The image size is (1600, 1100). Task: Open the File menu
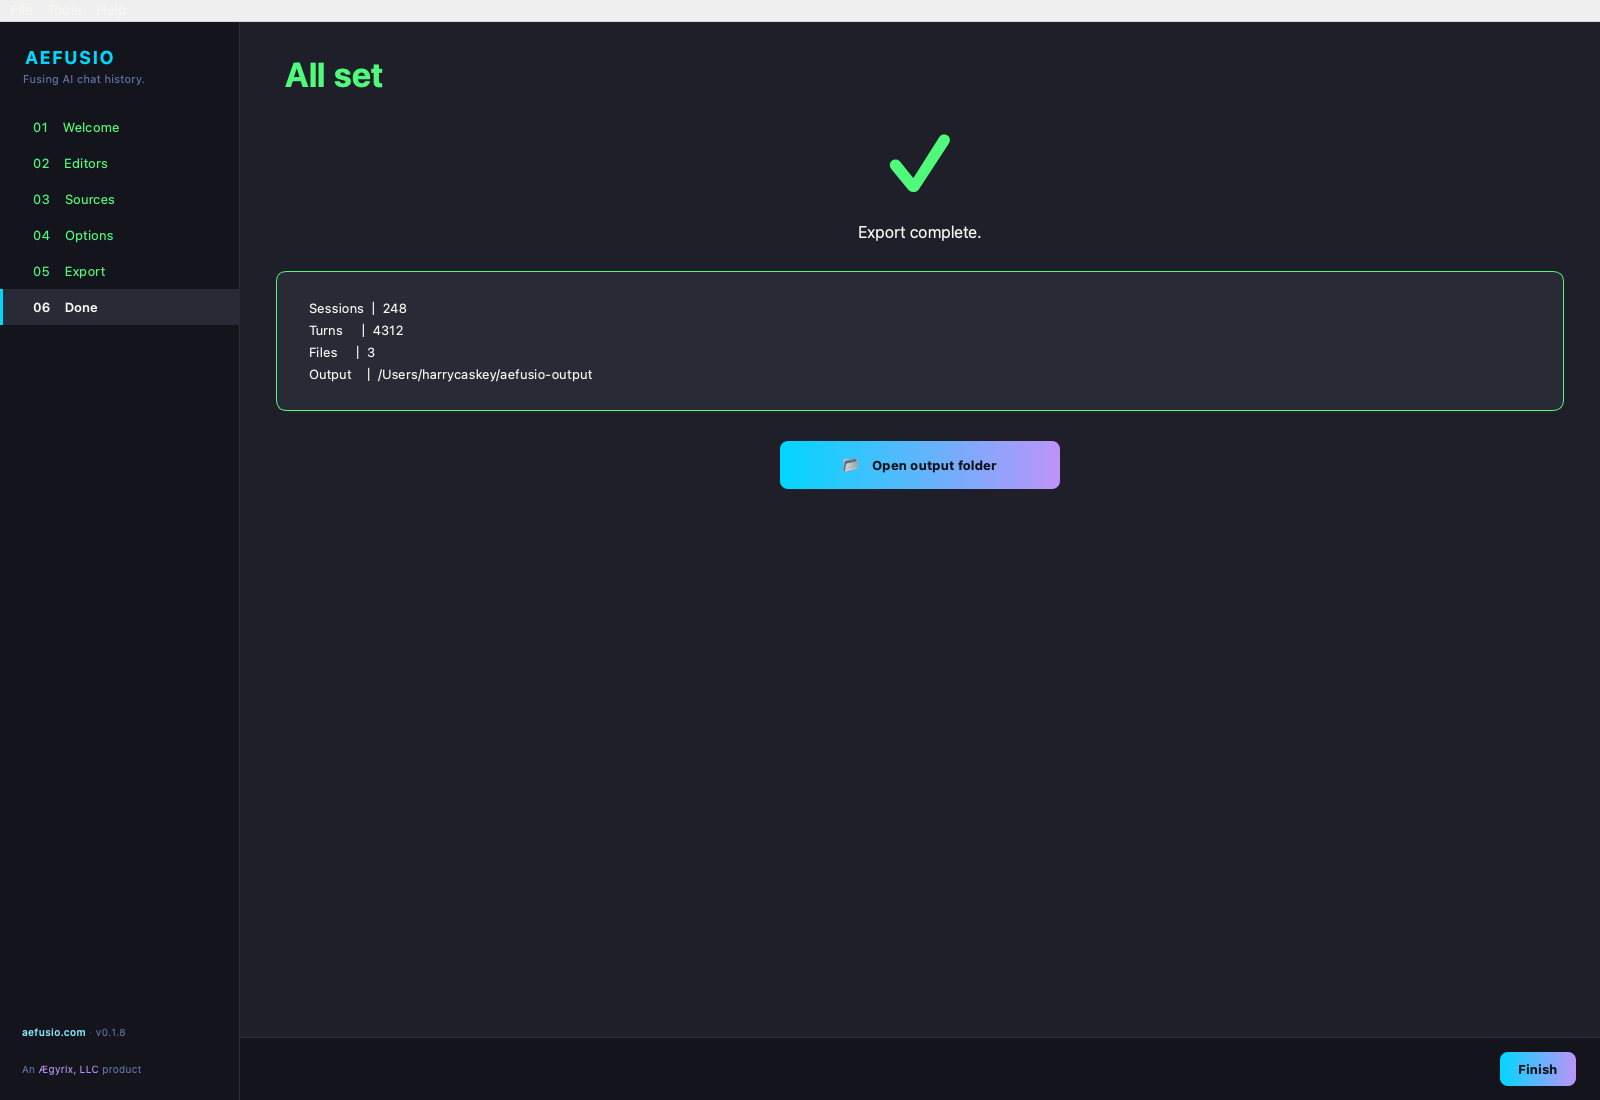click(x=20, y=10)
